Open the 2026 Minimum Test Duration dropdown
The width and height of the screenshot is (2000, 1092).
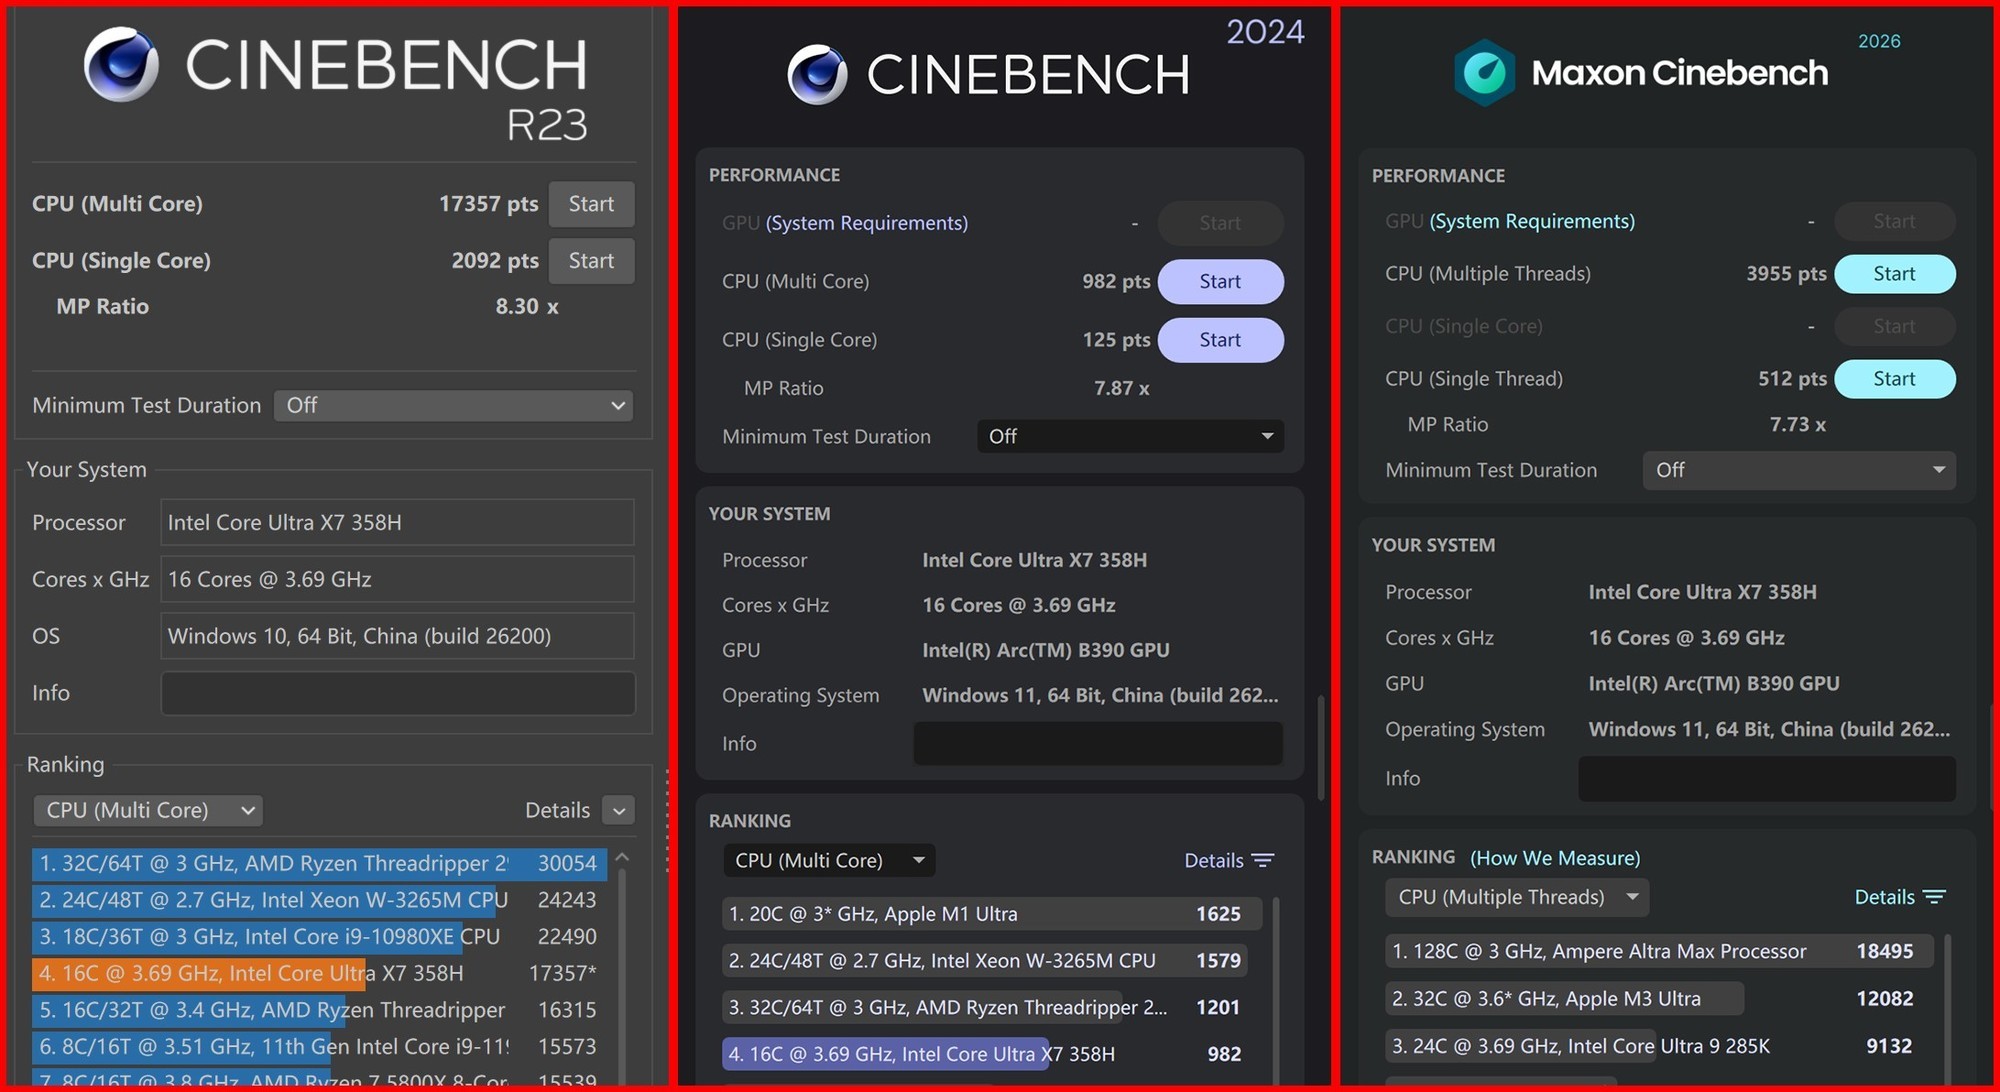coord(1798,470)
